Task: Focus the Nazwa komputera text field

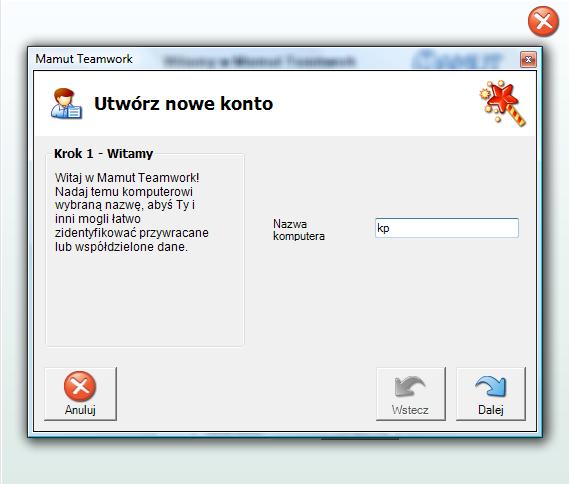Action: [447, 228]
